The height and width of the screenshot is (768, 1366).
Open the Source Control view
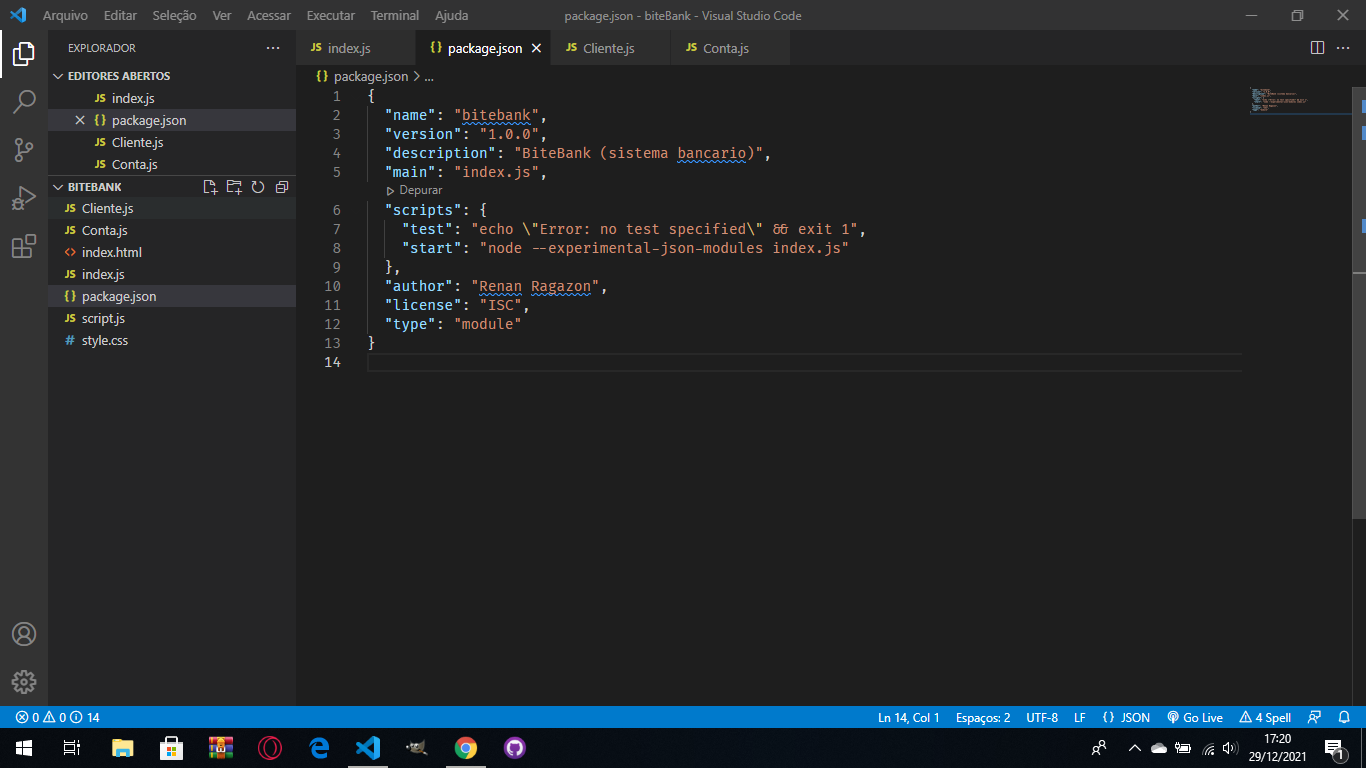pyautogui.click(x=24, y=150)
